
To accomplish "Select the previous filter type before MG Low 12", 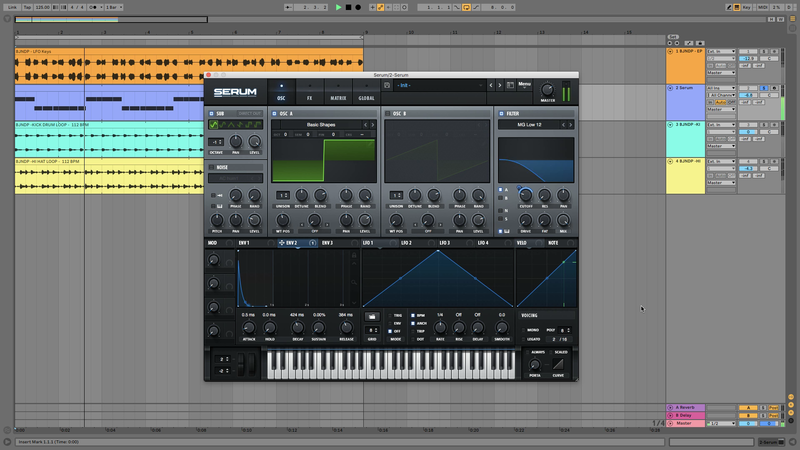I will [x=563, y=124].
